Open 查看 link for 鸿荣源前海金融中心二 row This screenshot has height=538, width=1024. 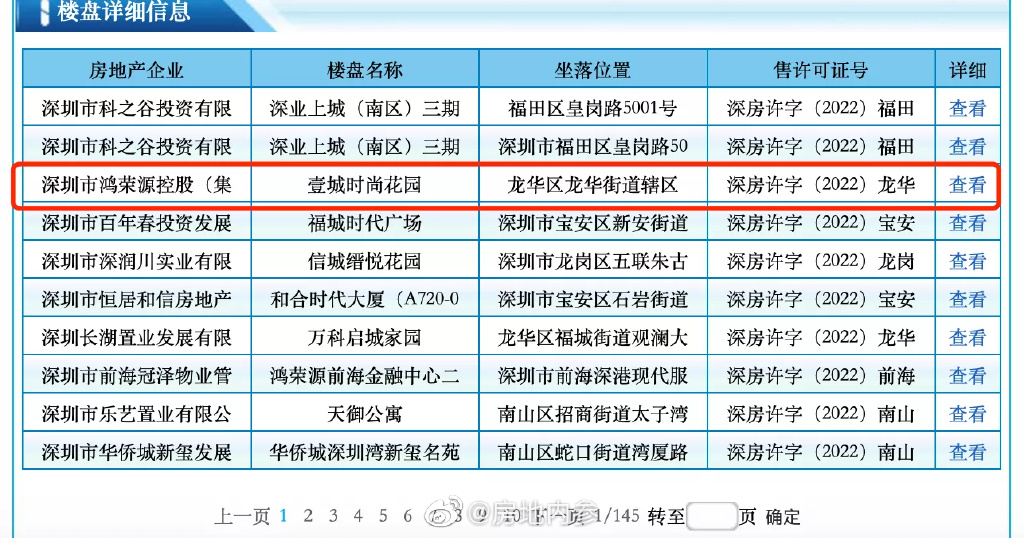click(967, 376)
